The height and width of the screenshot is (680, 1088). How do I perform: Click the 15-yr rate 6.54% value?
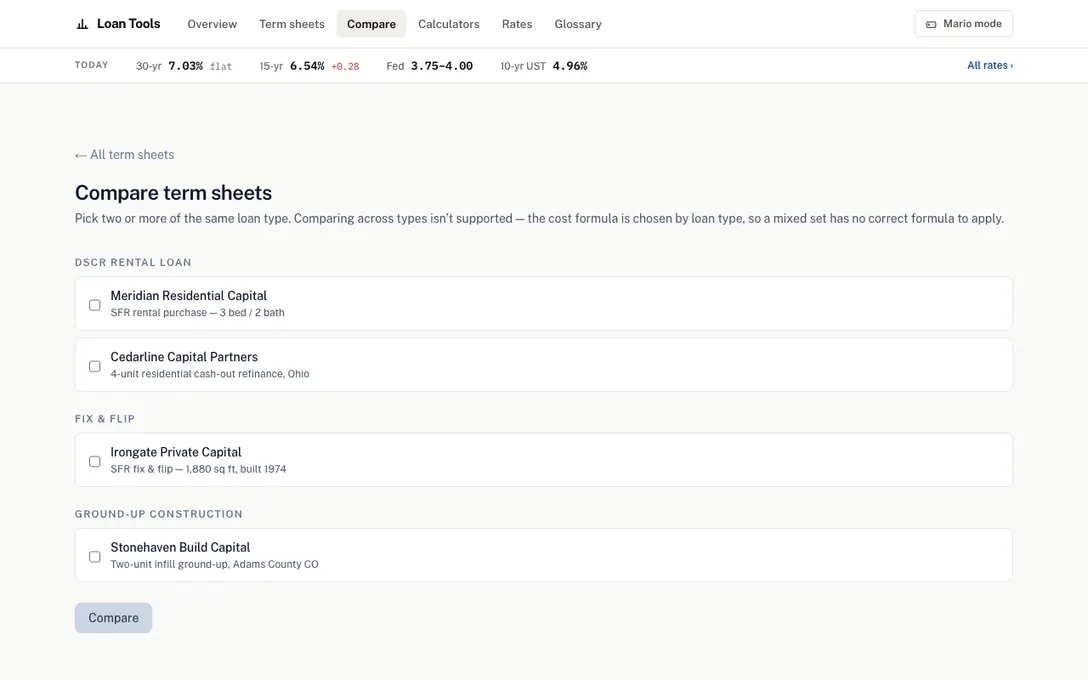pyautogui.click(x=307, y=66)
